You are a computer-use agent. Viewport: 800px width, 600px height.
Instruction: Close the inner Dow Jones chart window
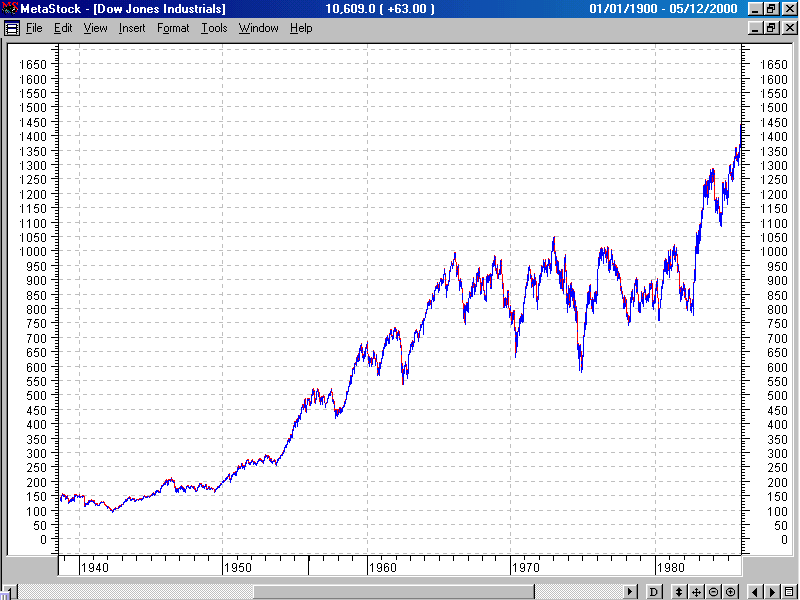(789, 28)
